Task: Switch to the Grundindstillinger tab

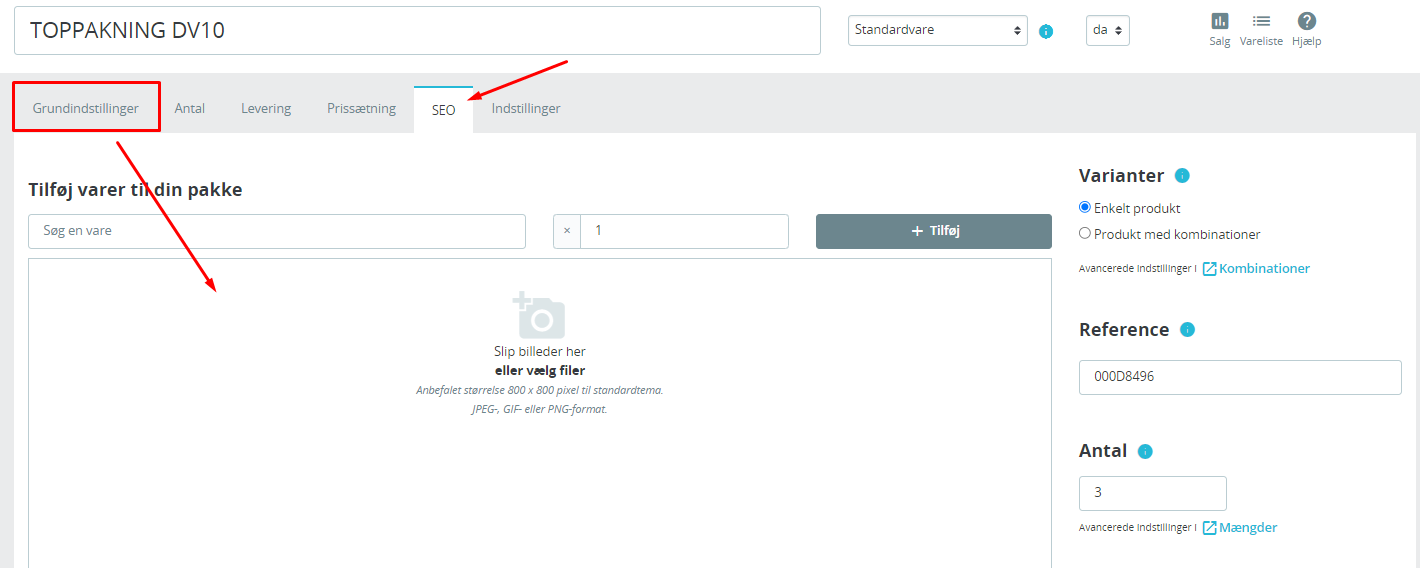Action: 86,108
